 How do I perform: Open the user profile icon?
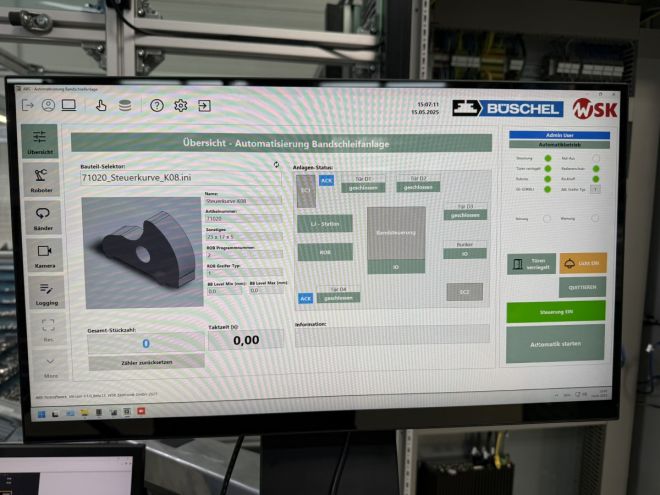click(48, 105)
